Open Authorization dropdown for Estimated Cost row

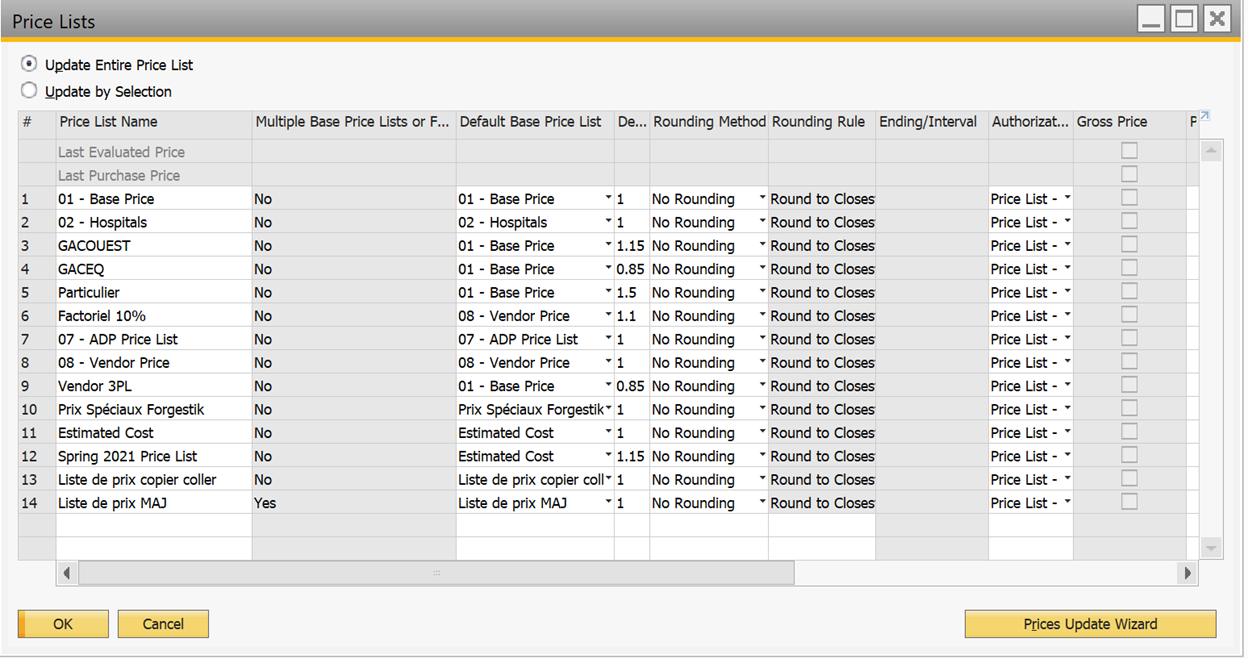(x=1067, y=433)
